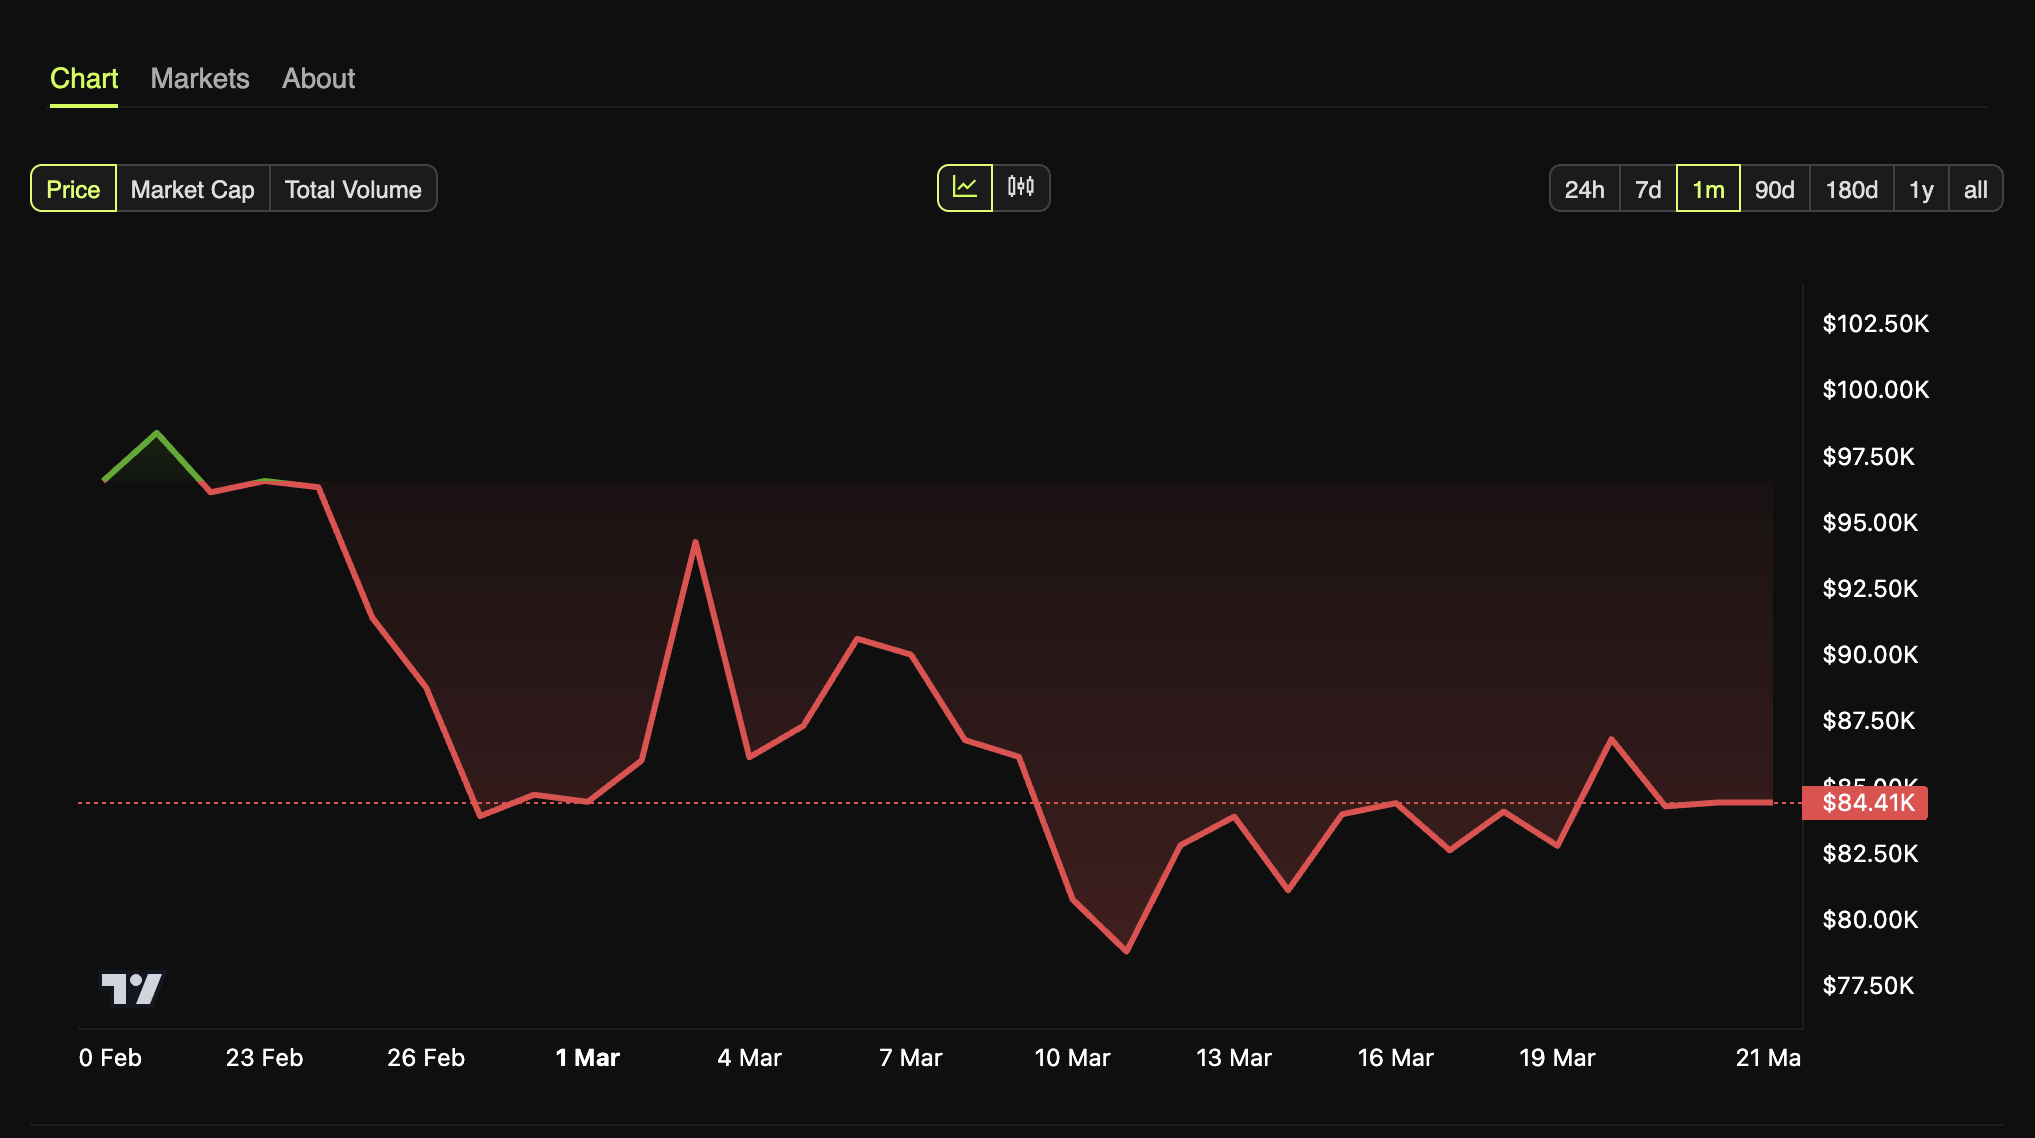Click the TradingView logo watermark
Screen dimensions: 2035x1138
coord(131,989)
